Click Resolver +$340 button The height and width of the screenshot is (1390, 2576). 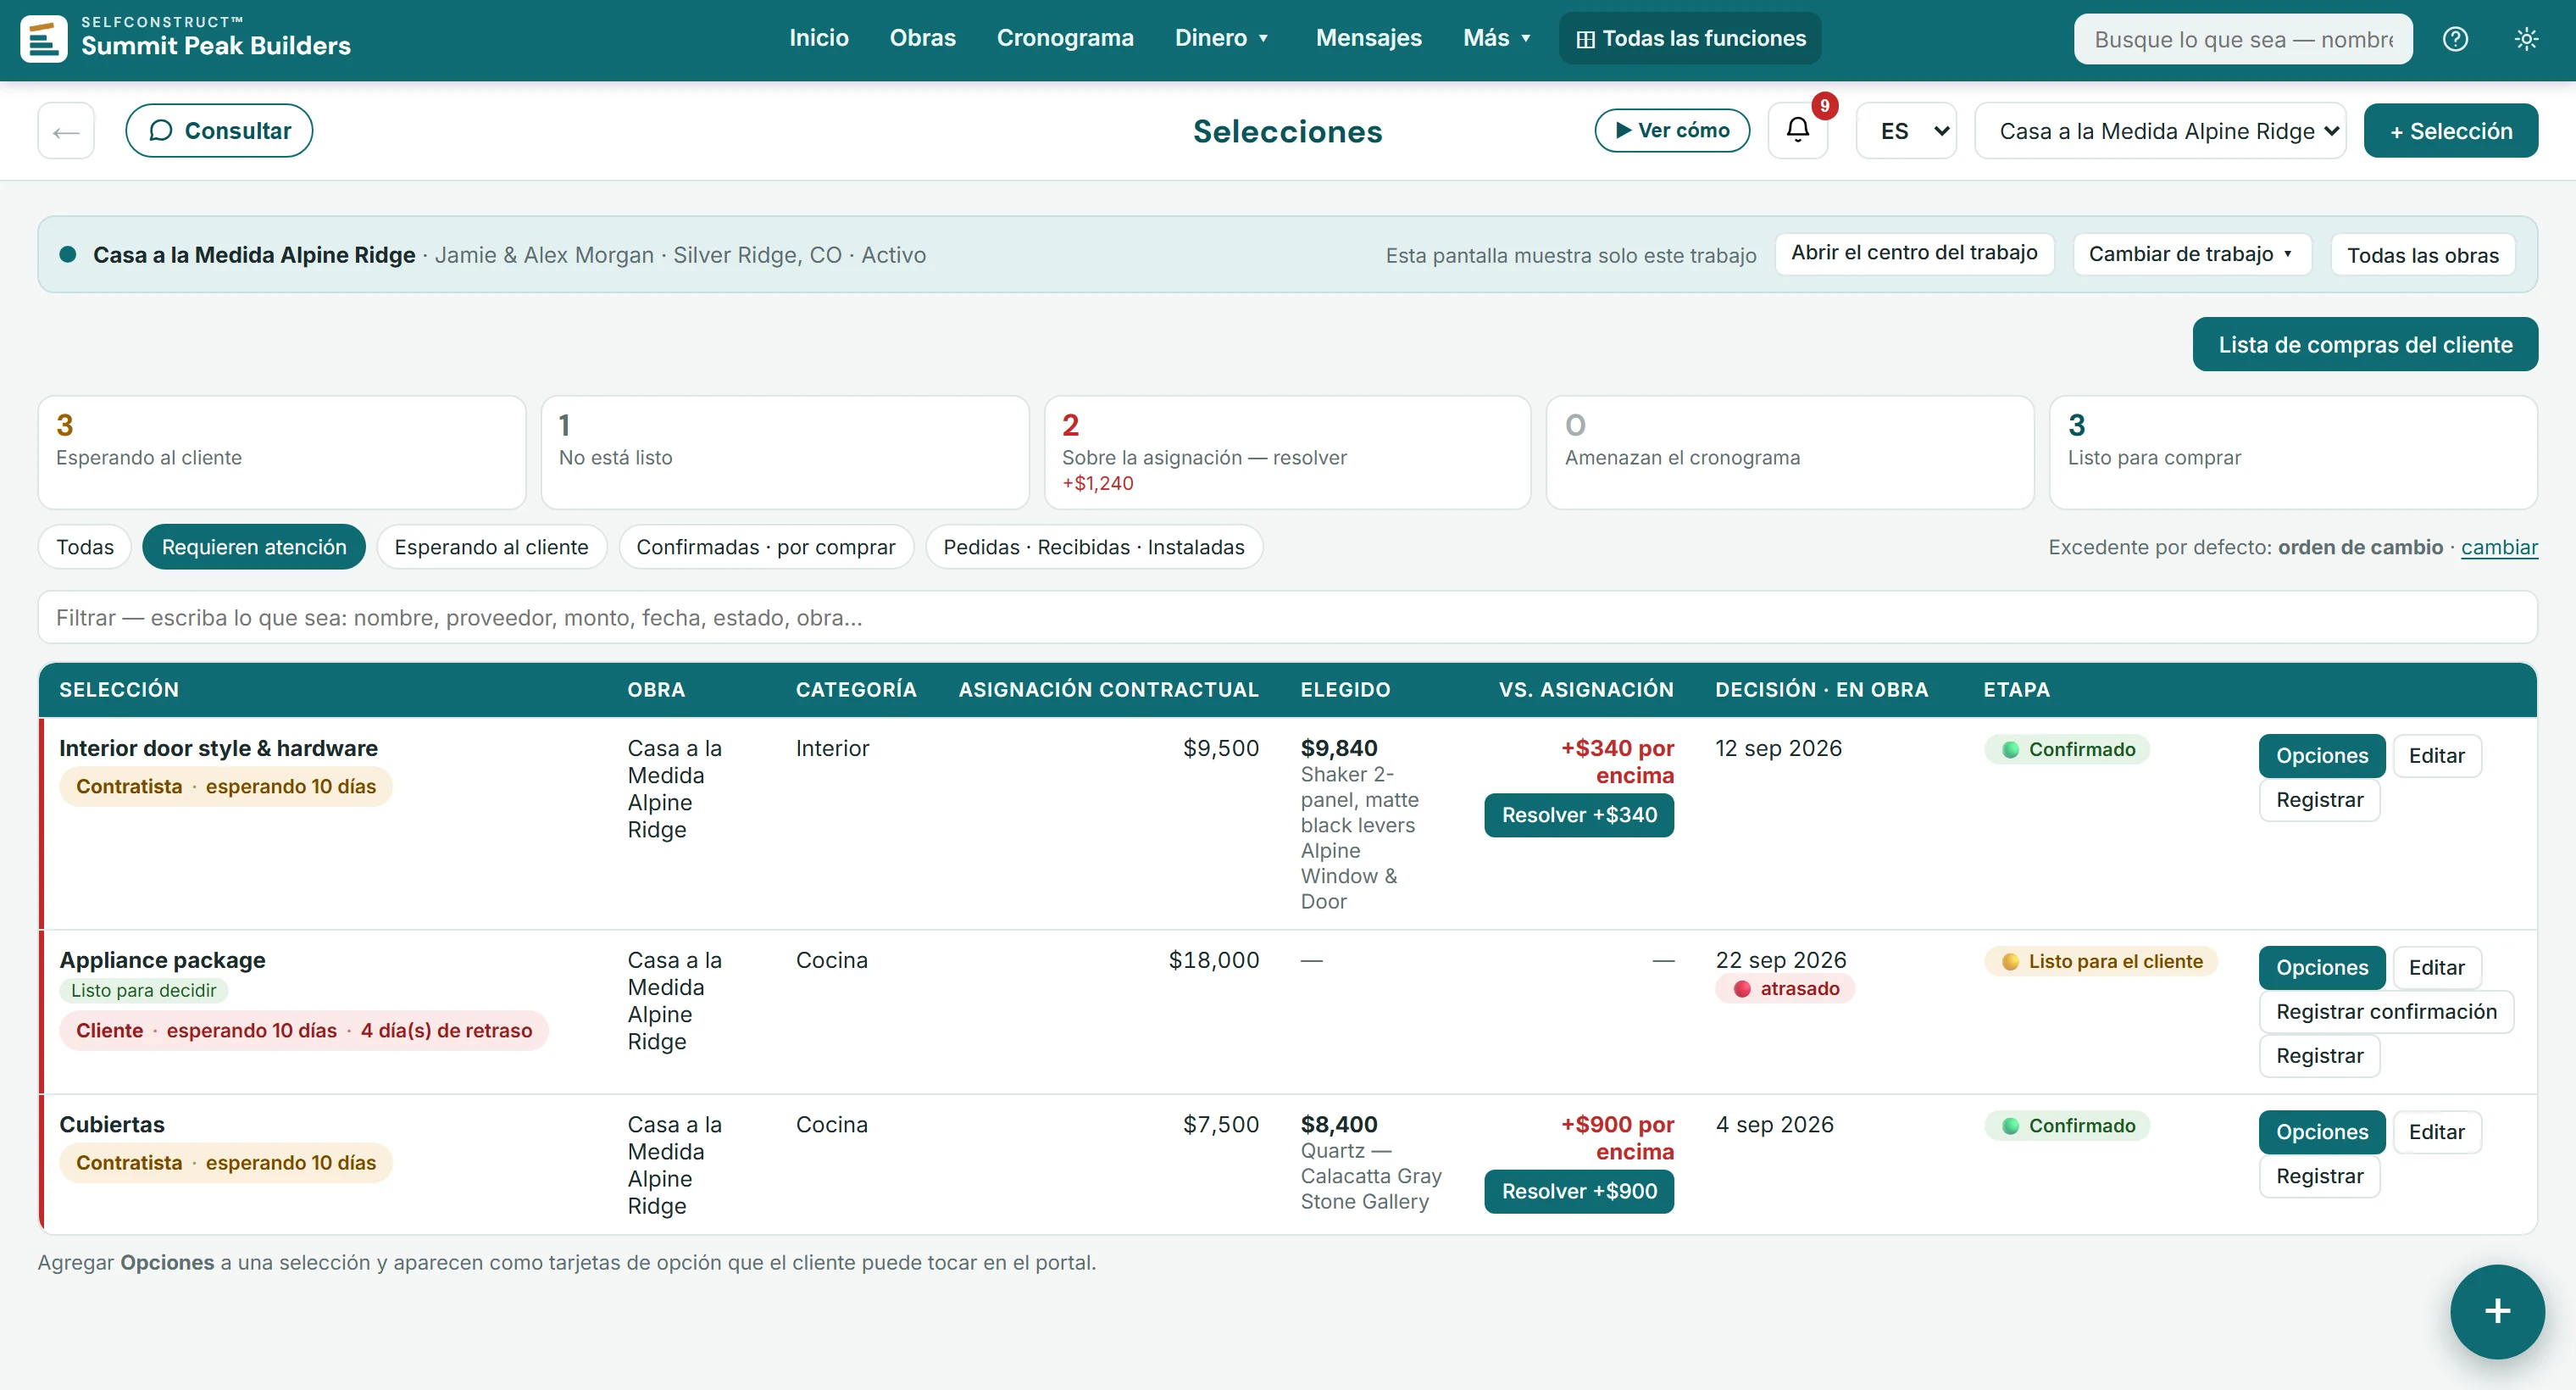tap(1579, 815)
